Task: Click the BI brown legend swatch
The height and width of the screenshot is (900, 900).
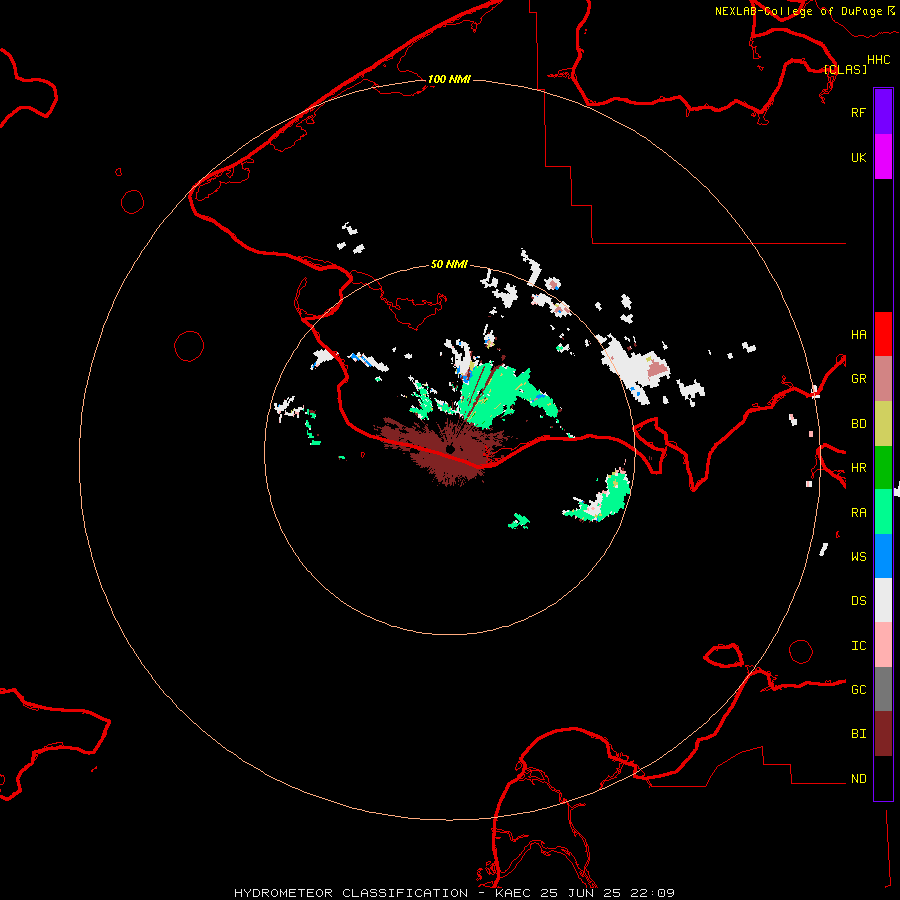Action: click(x=883, y=734)
